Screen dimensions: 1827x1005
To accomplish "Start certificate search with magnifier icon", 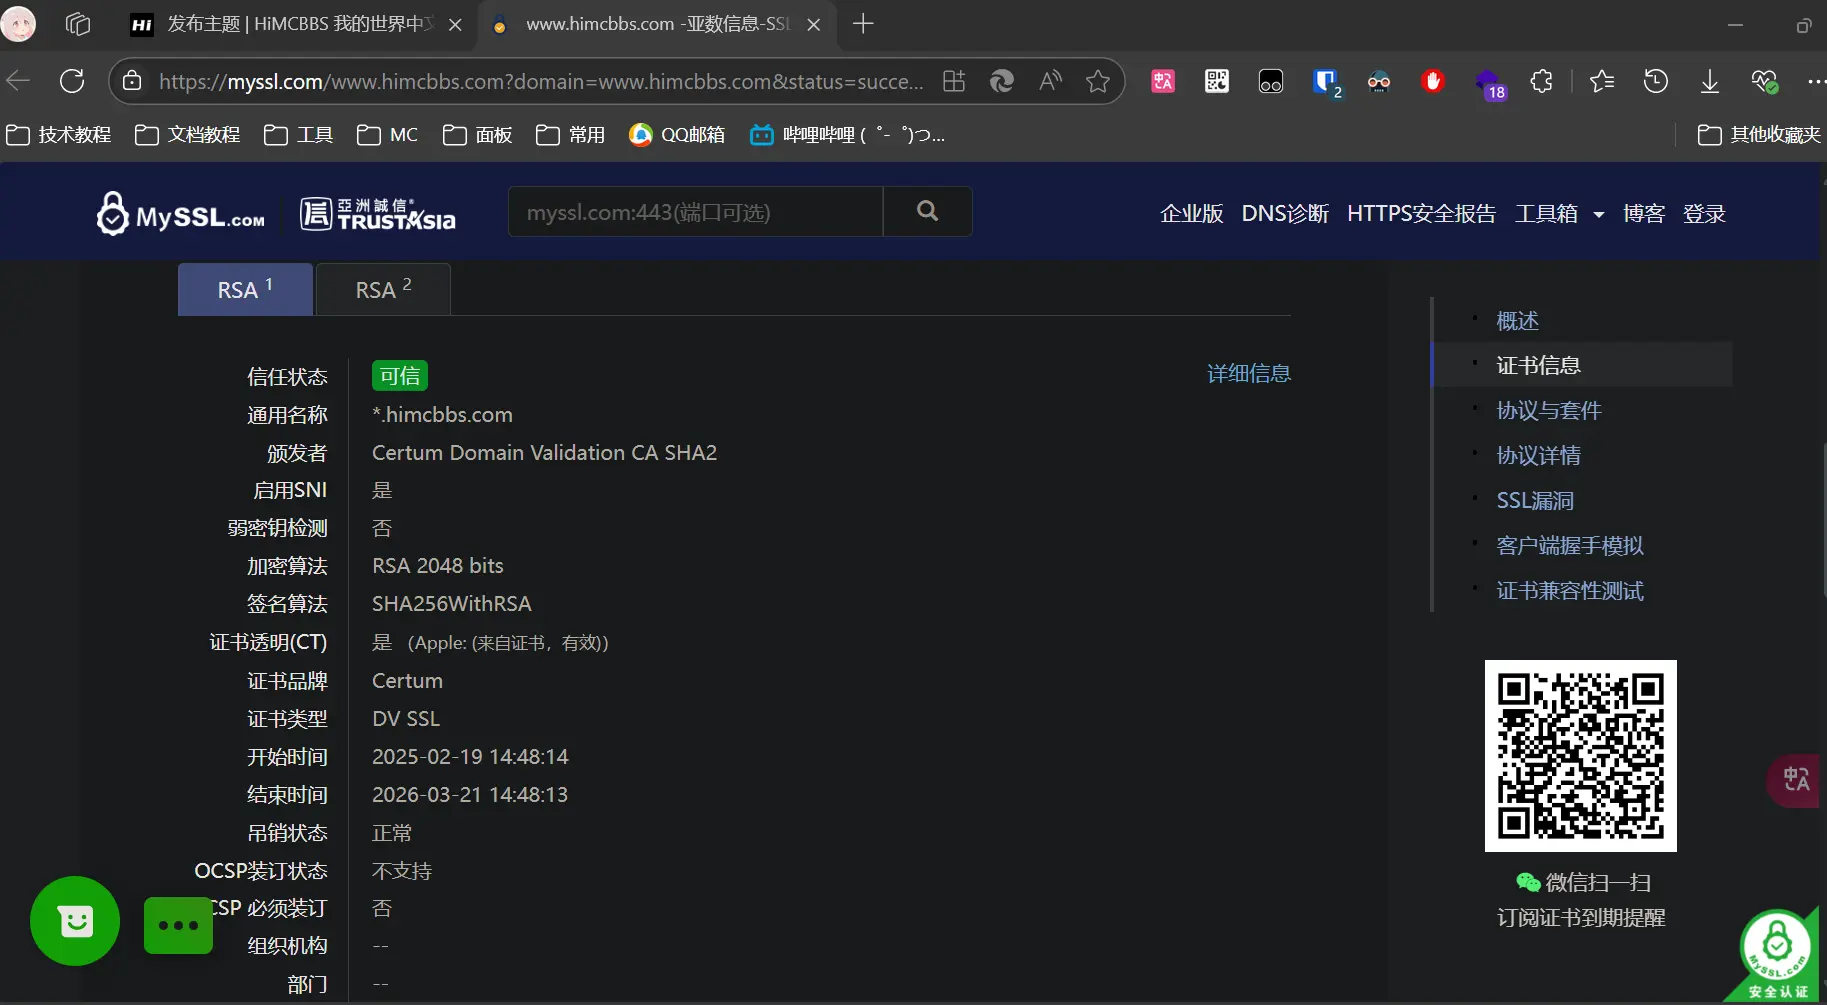I will click(927, 211).
